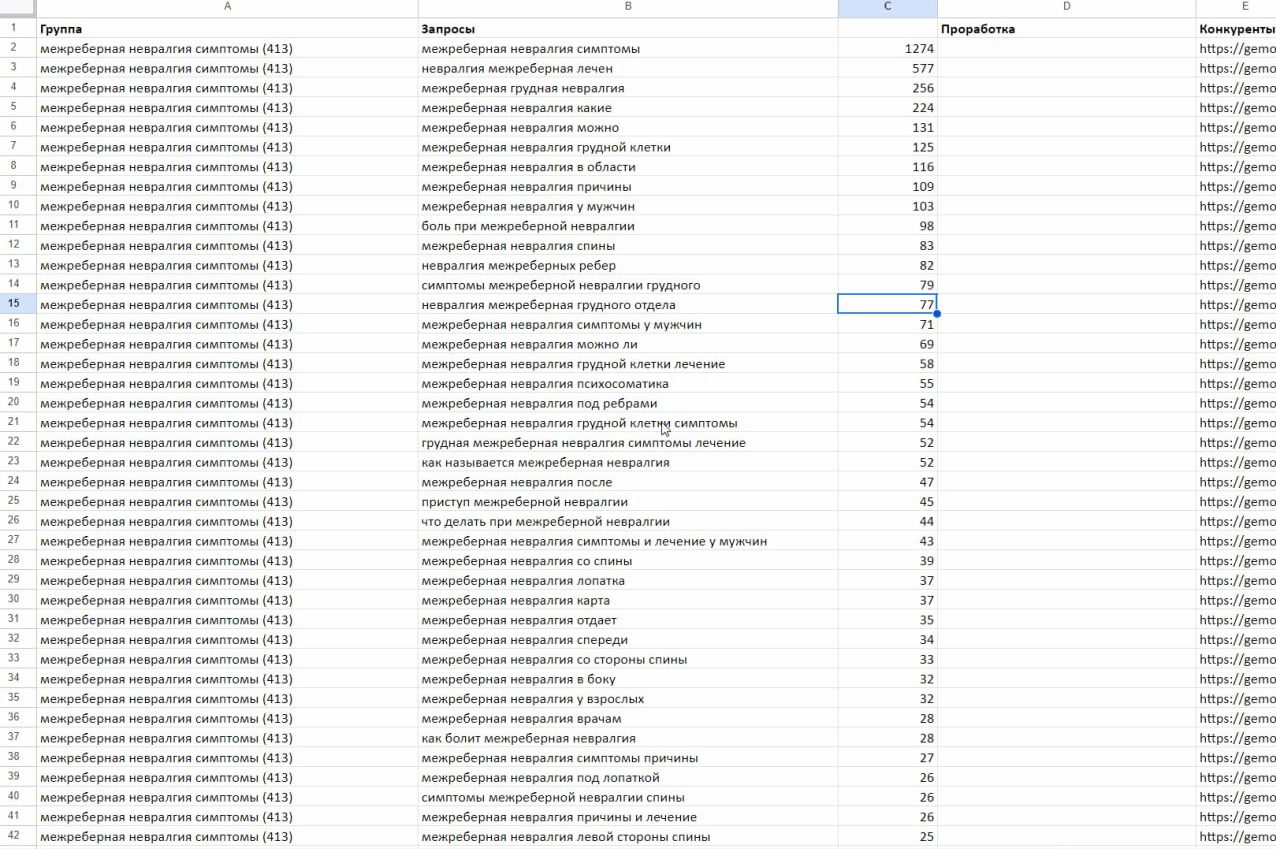Click cell 'как болит межреберная невралгия'
Viewport: 1276px width, 849px height.
click(x=628, y=738)
